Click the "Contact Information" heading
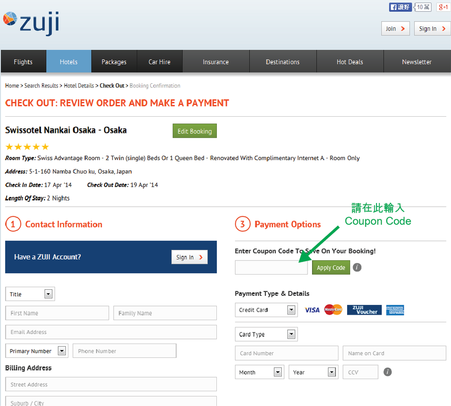This screenshot has width=451, height=406. [64, 224]
